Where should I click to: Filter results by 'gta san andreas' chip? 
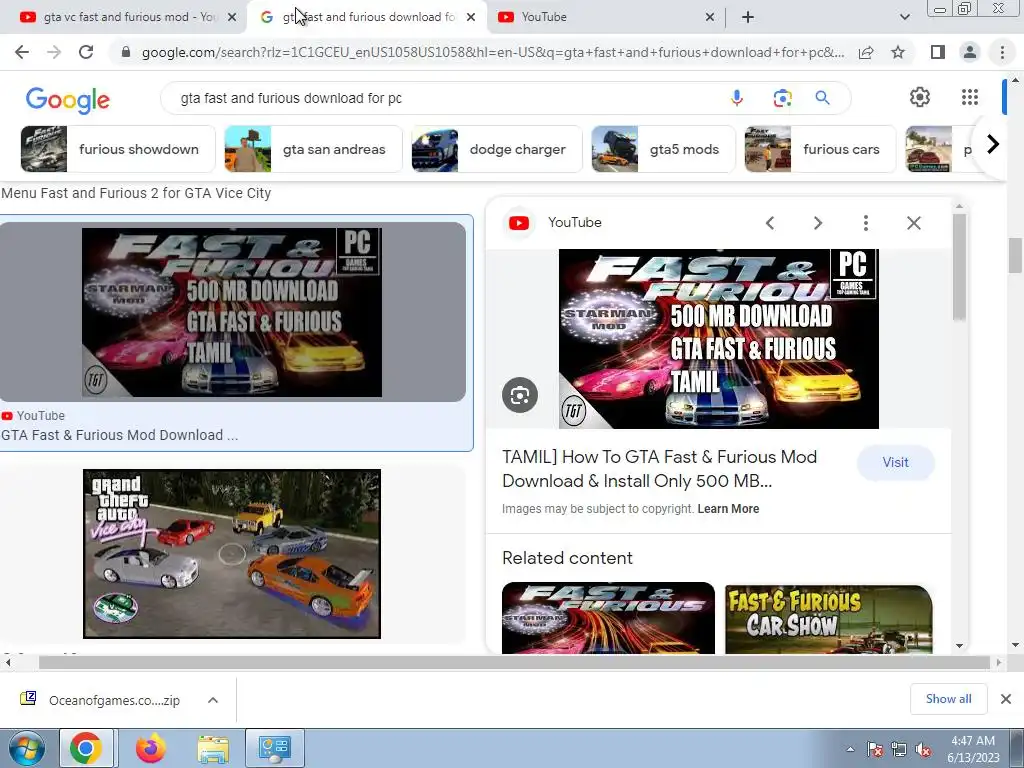click(x=313, y=150)
